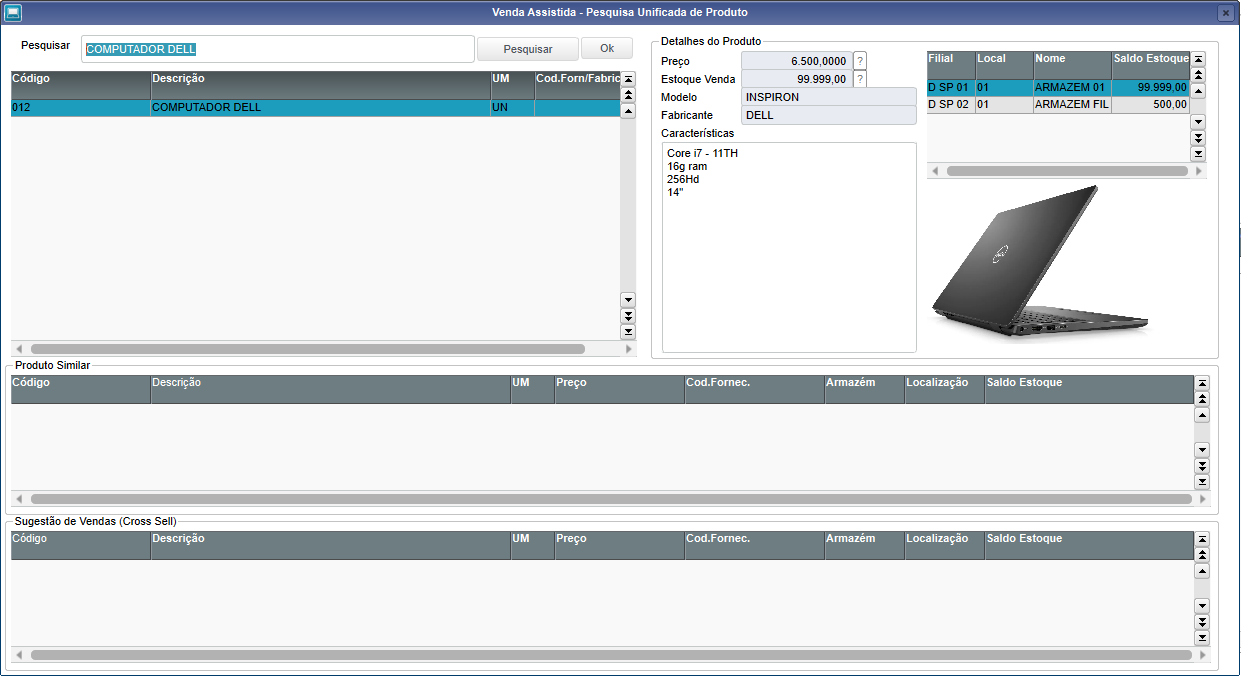
Task: Page up in Filial stock grid
Action: tap(1199, 75)
